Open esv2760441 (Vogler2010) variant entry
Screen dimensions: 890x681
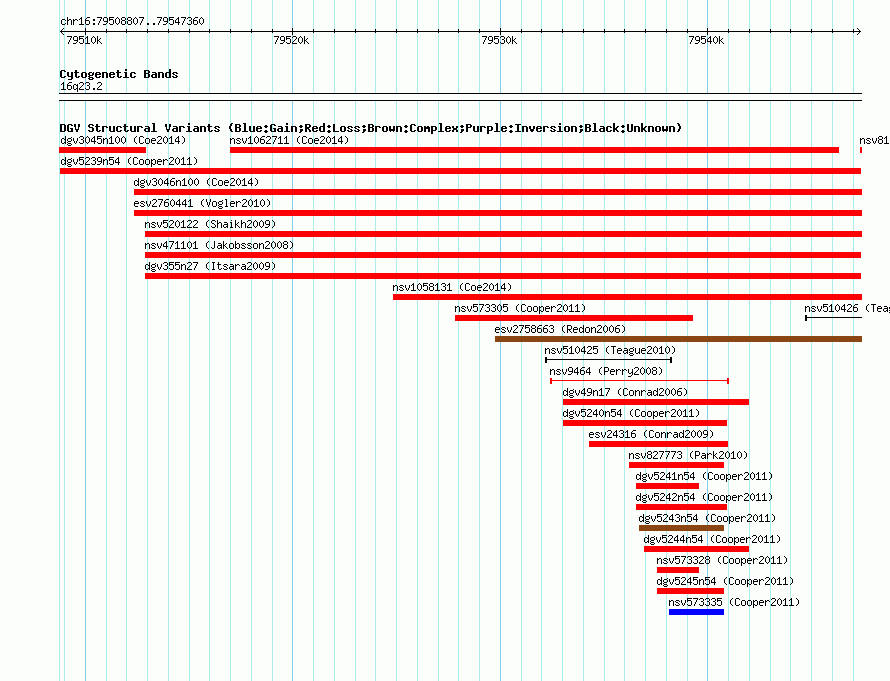click(x=202, y=203)
